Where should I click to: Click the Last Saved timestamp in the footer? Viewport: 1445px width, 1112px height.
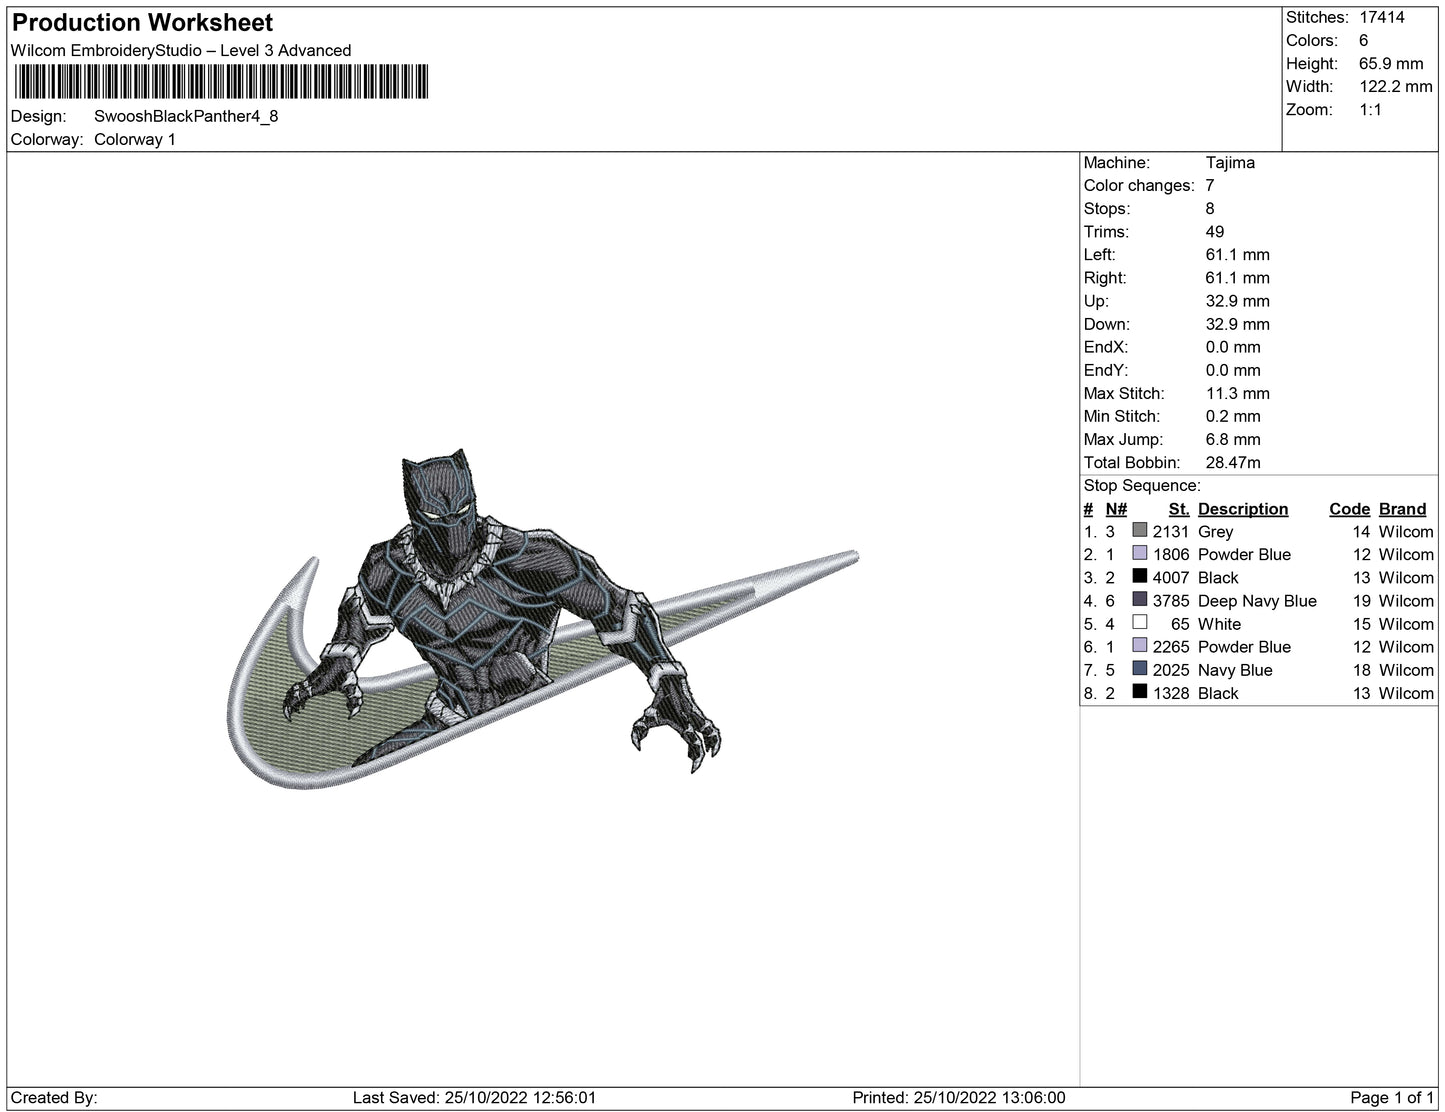coord(474,1097)
